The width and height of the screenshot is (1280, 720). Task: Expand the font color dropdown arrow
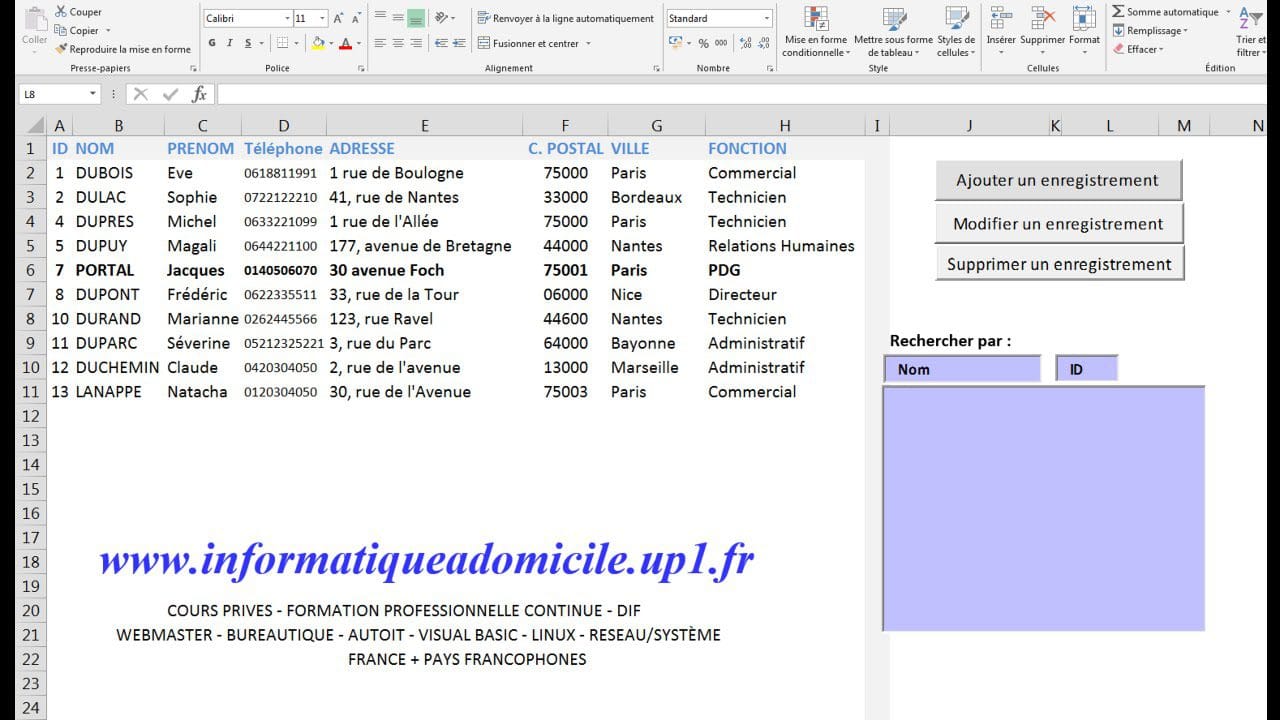pyautogui.click(x=358, y=43)
